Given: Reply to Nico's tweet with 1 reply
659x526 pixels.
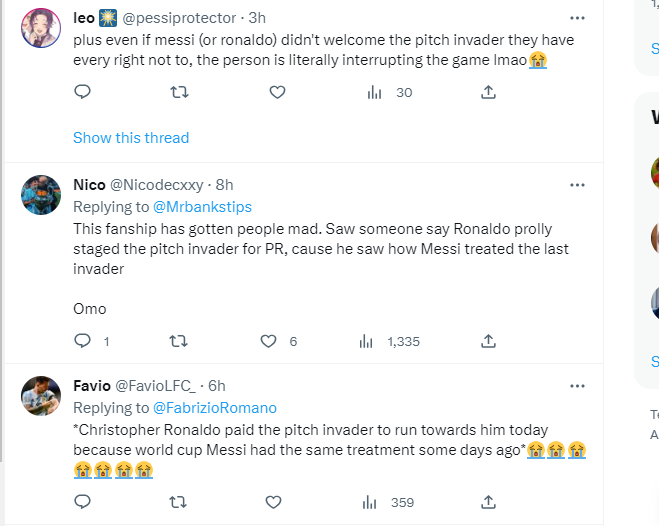Looking at the screenshot, I should tap(83, 341).
